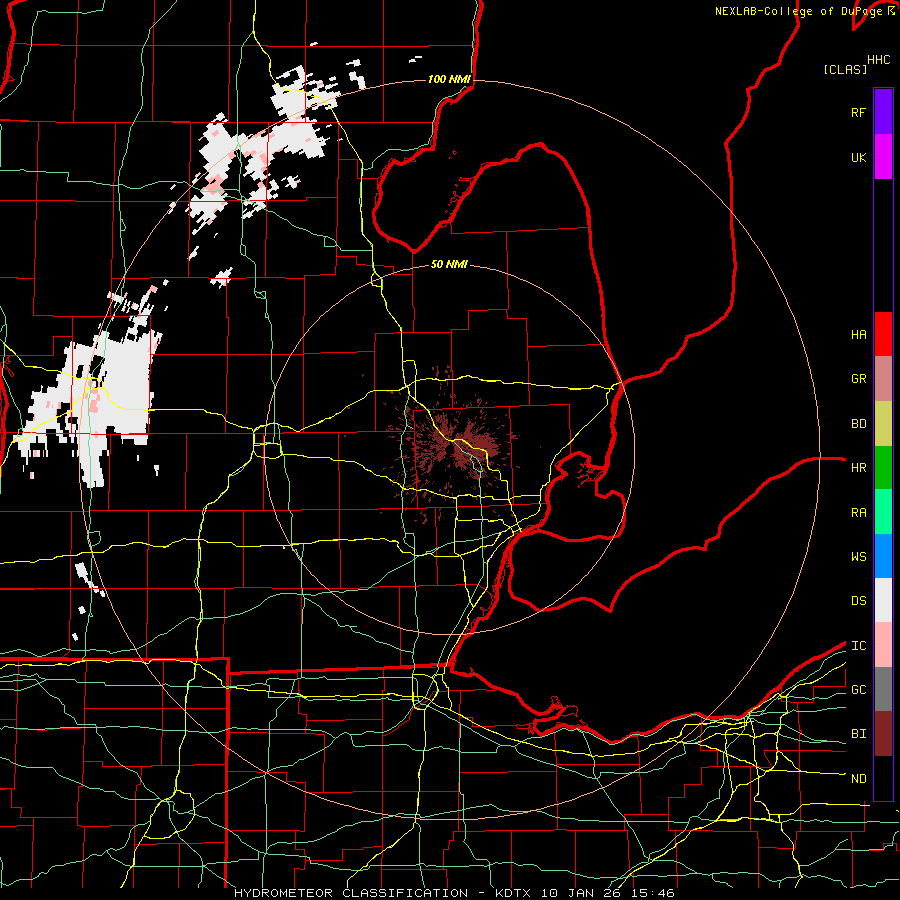Image resolution: width=900 pixels, height=900 pixels.
Task: Click the BI legend label
Action: click(x=858, y=734)
